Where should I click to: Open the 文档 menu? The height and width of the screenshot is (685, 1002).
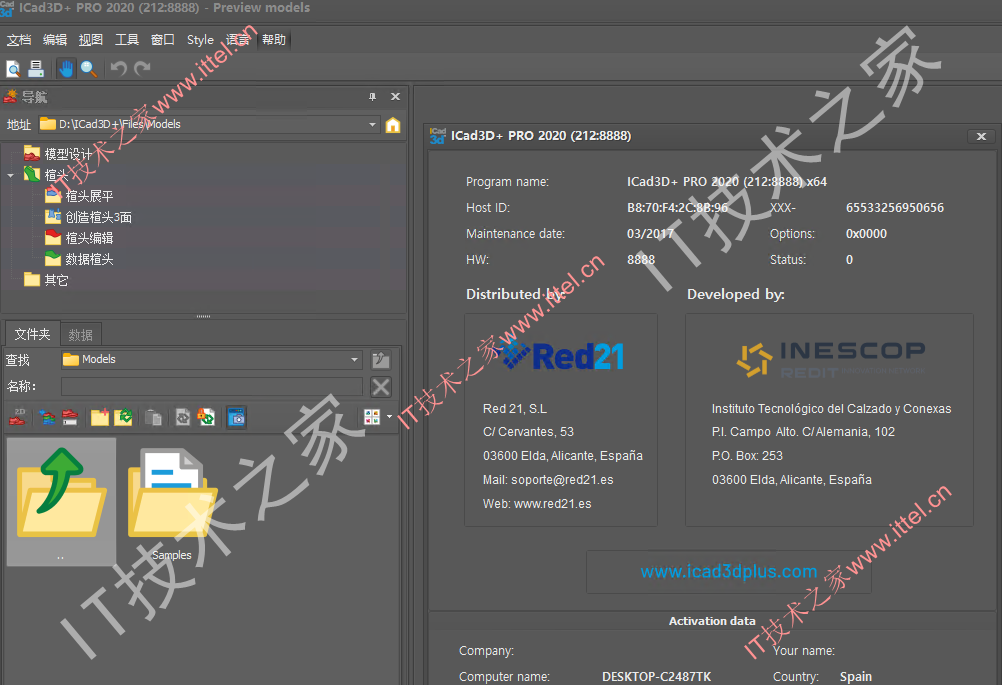click(19, 40)
